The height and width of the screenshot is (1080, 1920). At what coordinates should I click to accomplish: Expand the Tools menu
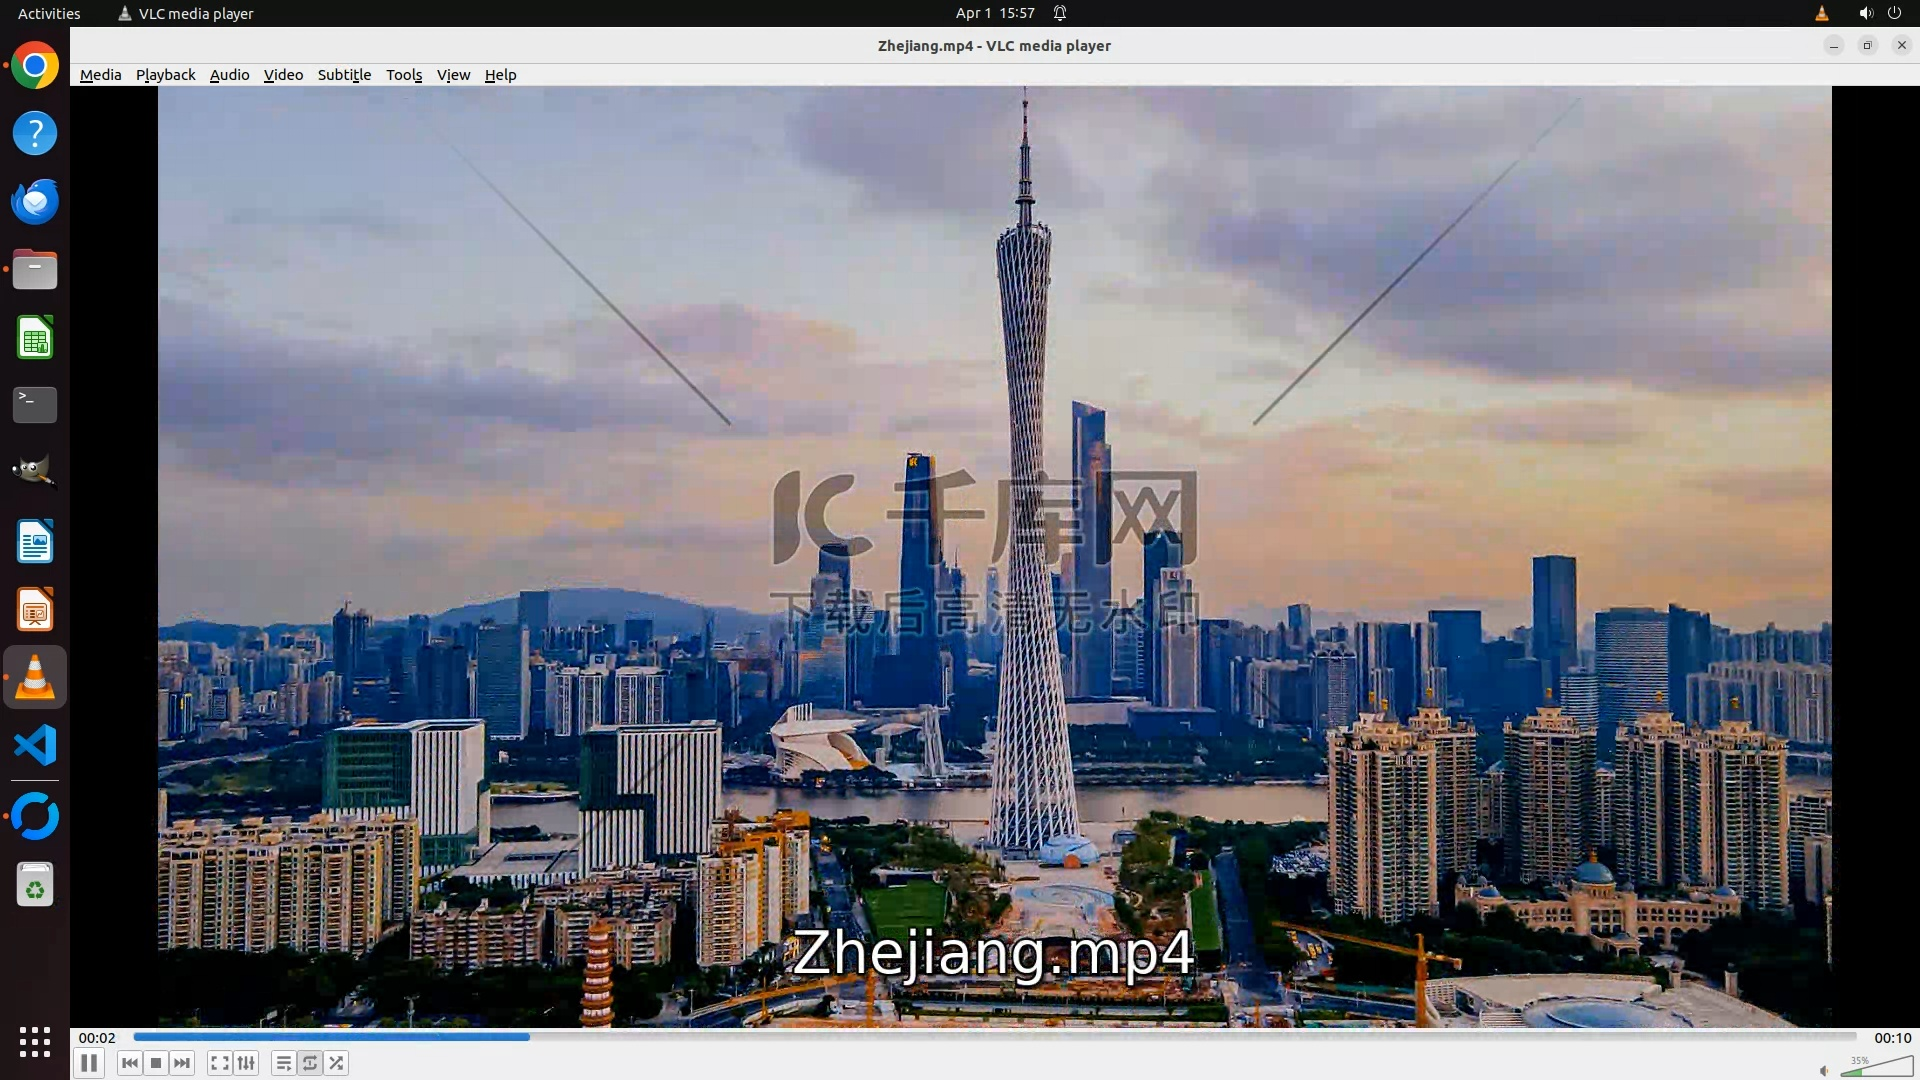[404, 75]
